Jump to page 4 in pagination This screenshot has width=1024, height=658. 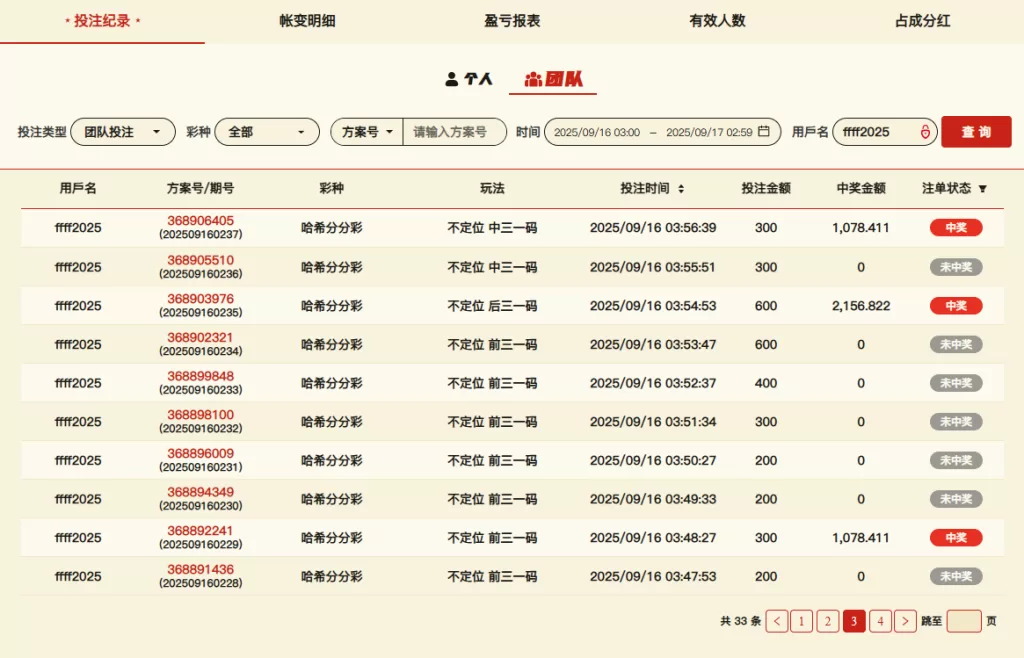[x=880, y=621]
